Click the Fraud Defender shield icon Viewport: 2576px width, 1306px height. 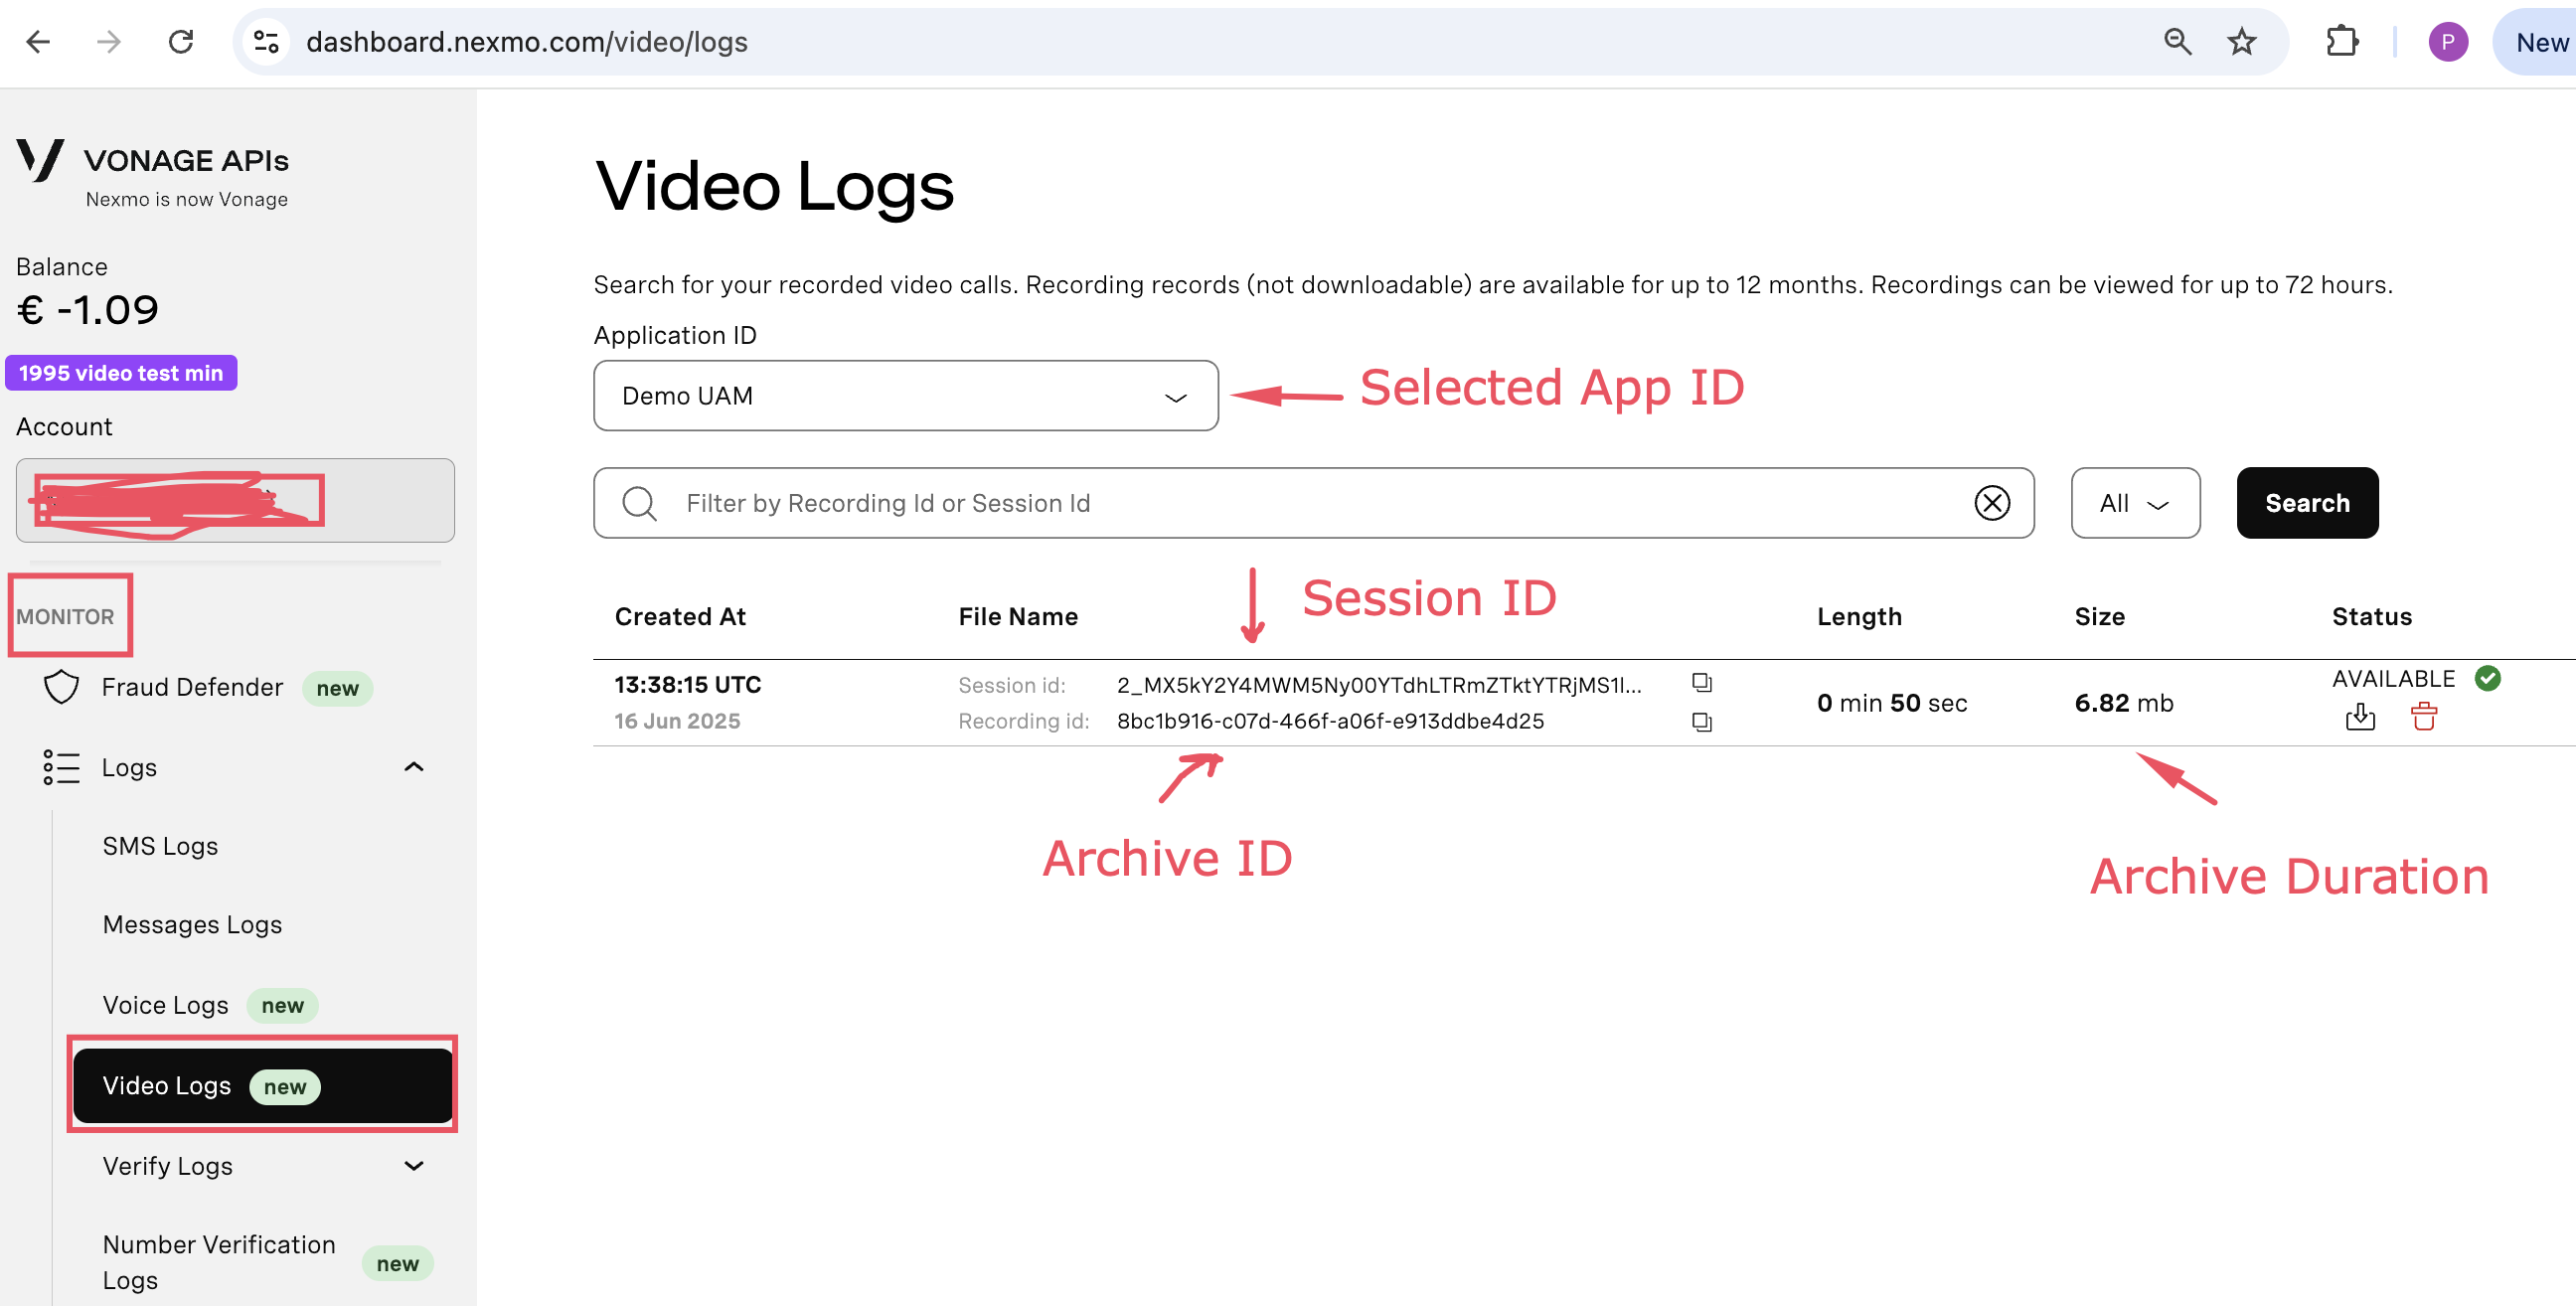[x=61, y=687]
